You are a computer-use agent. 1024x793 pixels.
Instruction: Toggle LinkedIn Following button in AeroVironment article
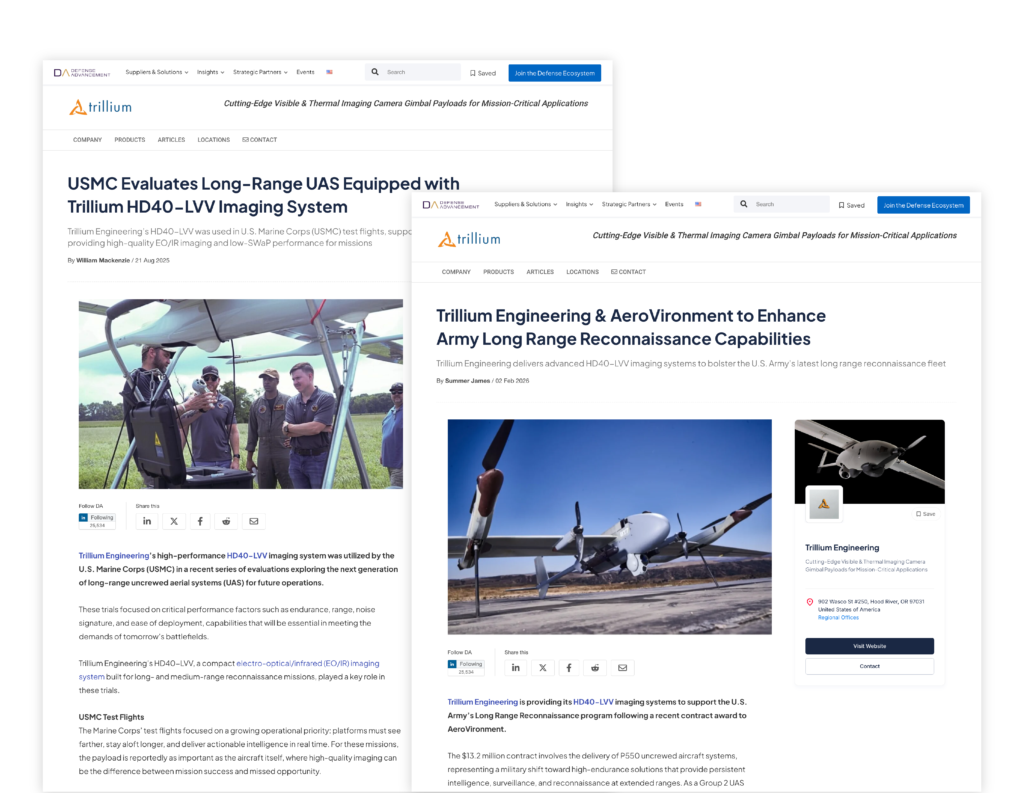coord(466,664)
